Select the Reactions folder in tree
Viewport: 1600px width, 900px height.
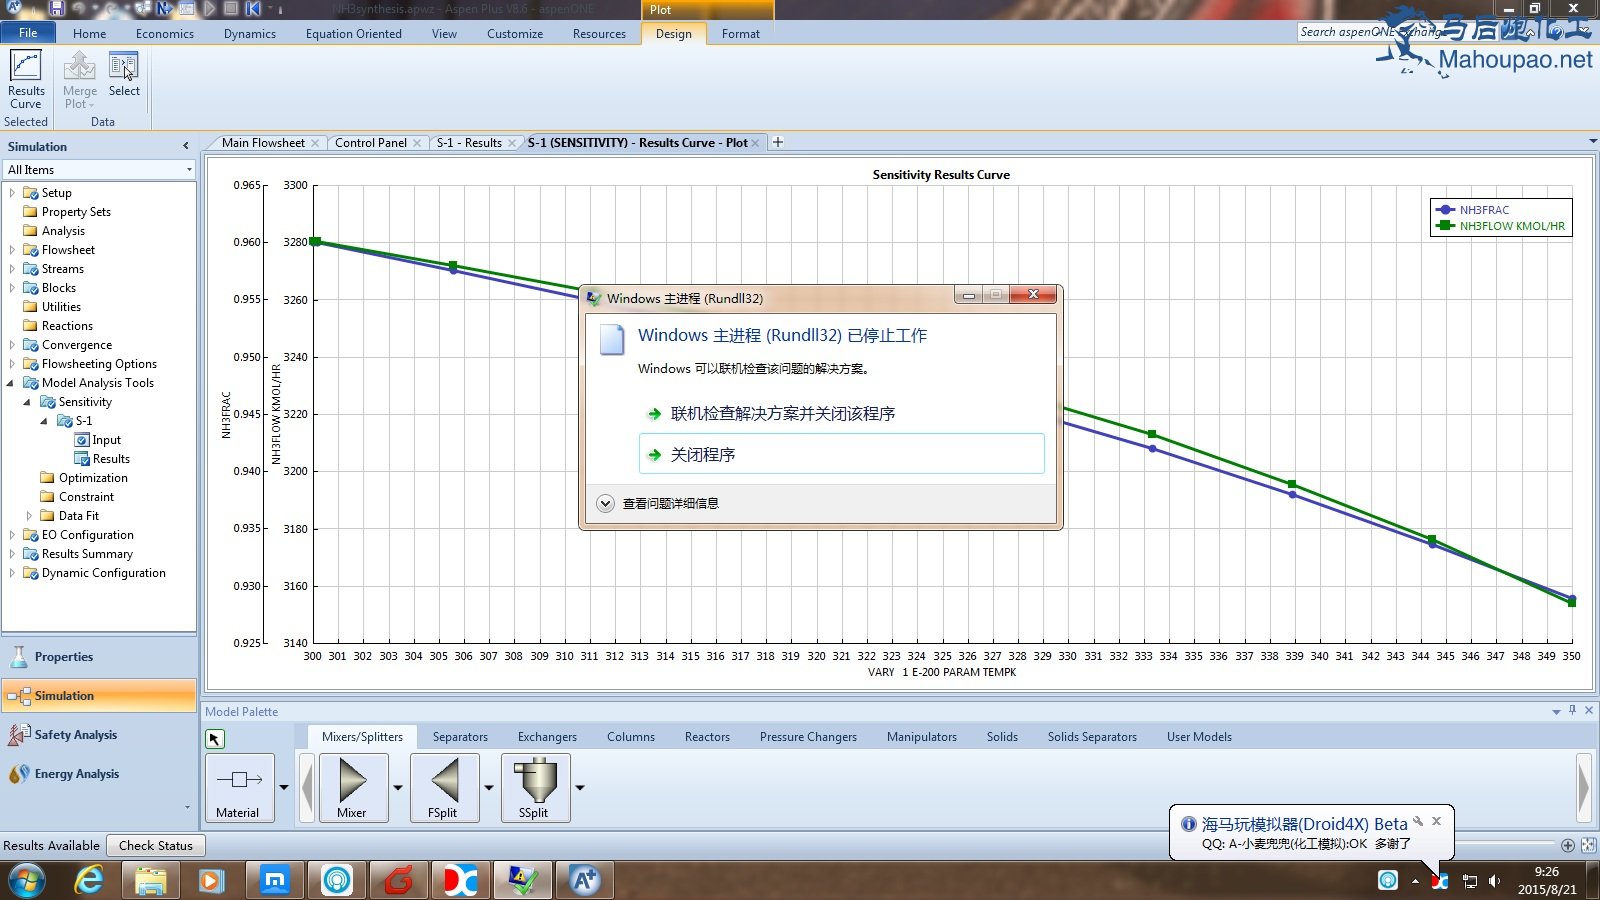point(67,326)
